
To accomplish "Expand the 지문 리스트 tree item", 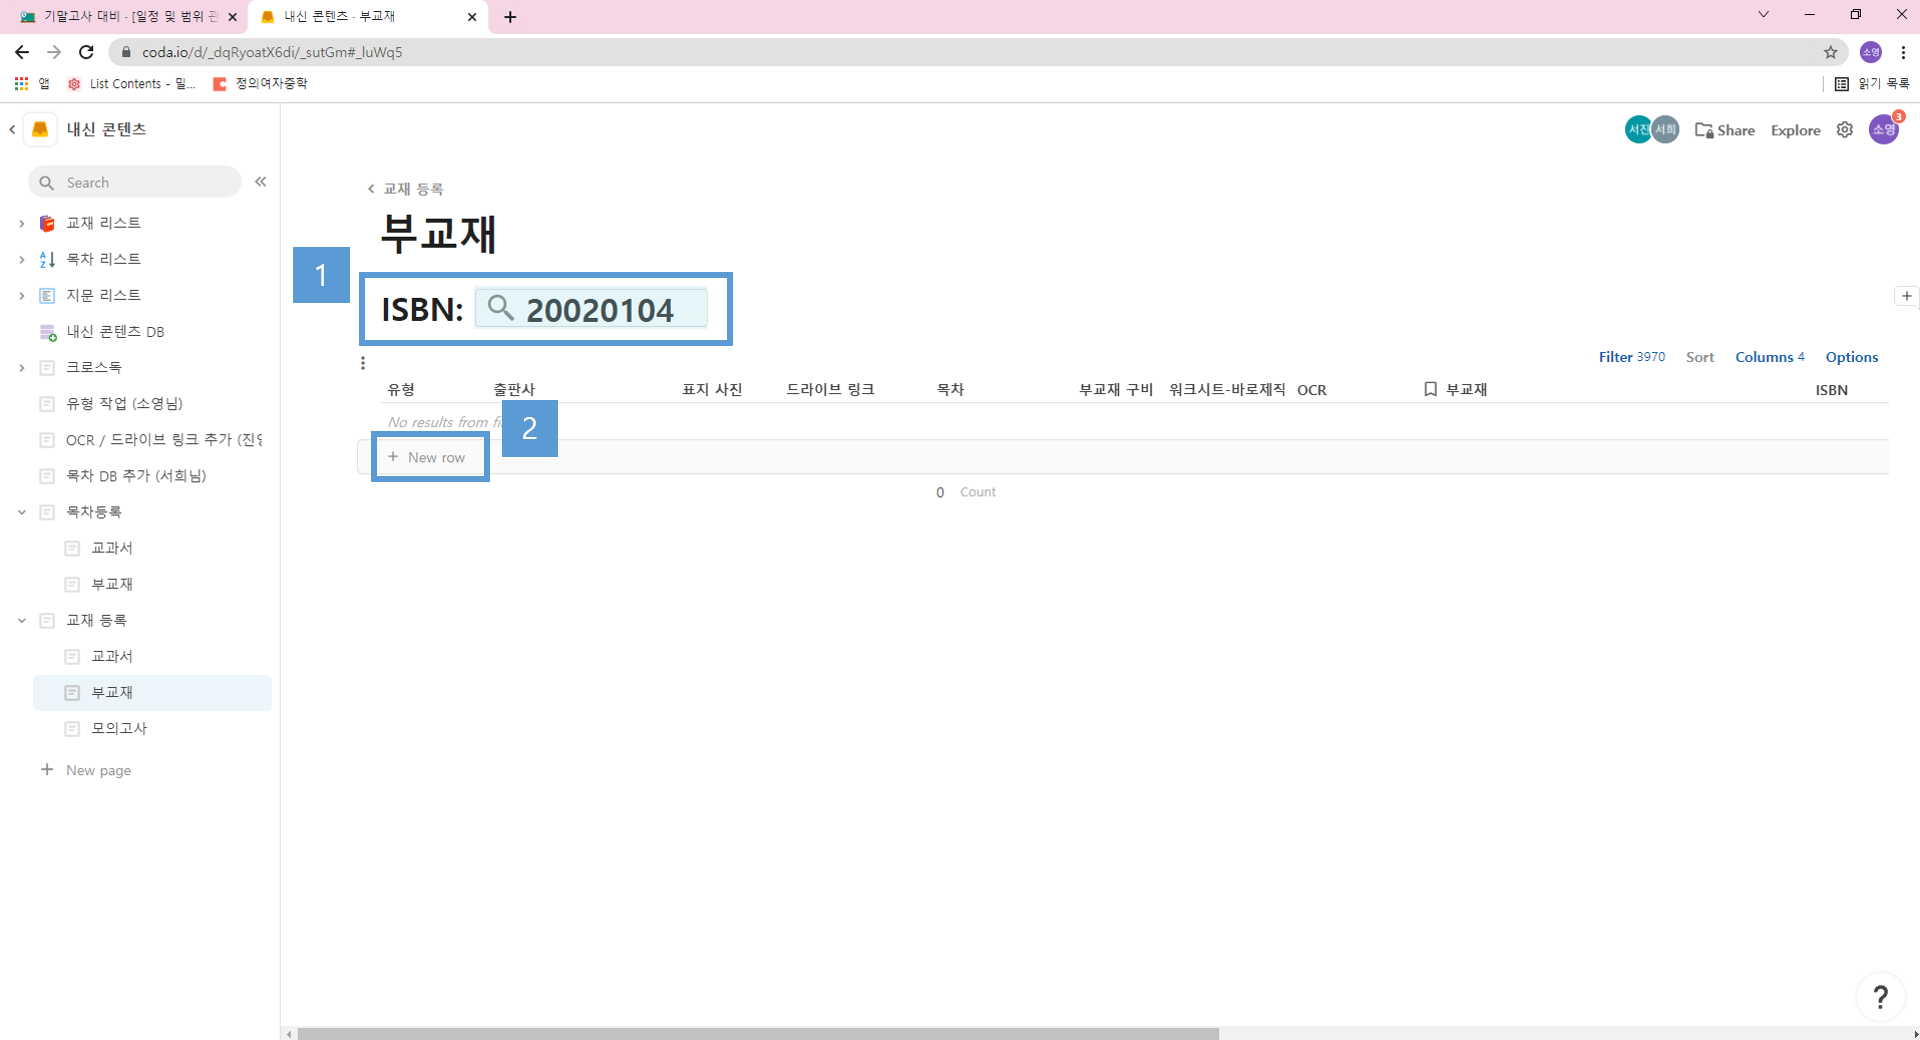I will point(21,295).
